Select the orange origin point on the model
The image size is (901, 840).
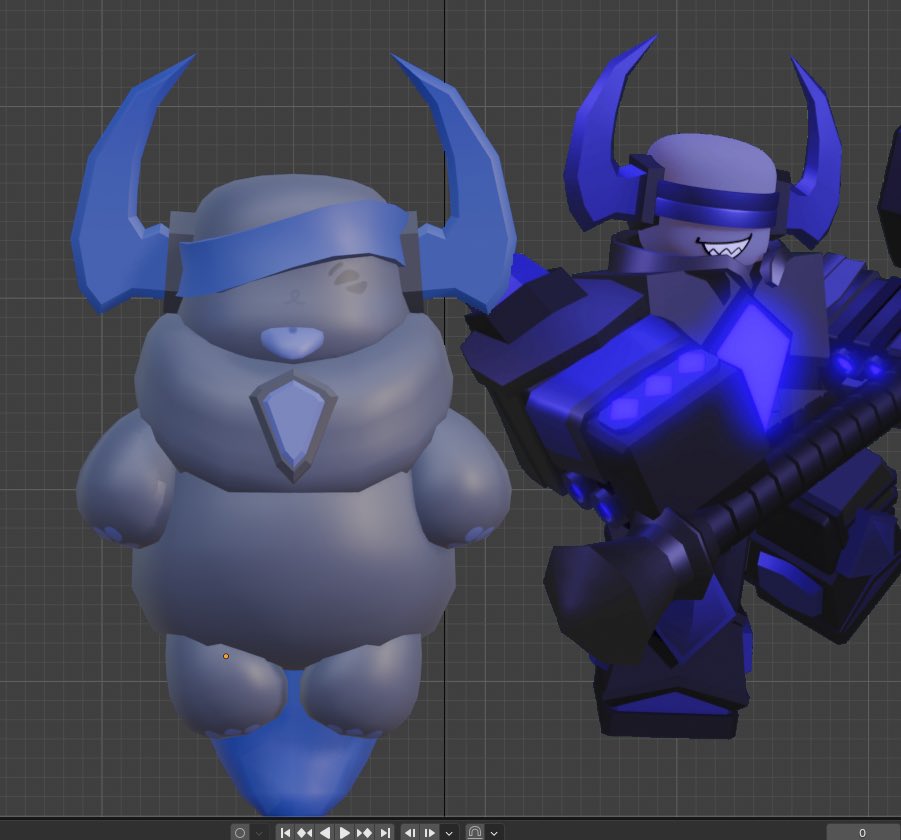click(x=226, y=656)
